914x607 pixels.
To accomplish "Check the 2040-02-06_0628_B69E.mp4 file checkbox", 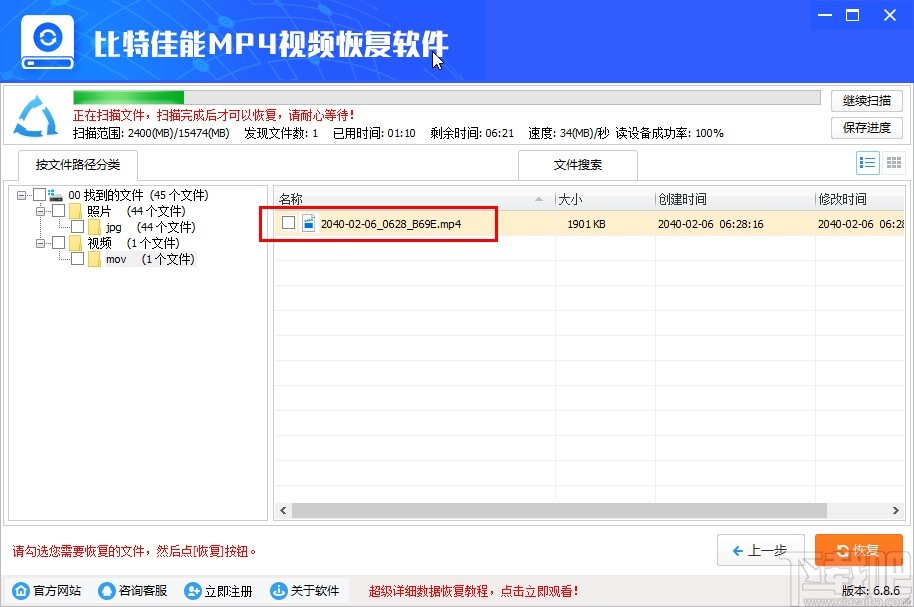I will (288, 223).
